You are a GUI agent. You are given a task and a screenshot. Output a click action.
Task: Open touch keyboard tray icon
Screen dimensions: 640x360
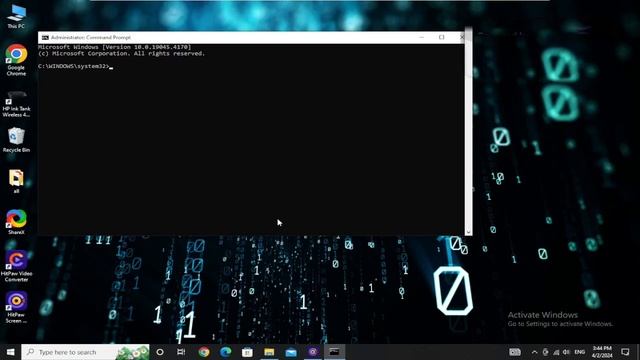(515, 352)
